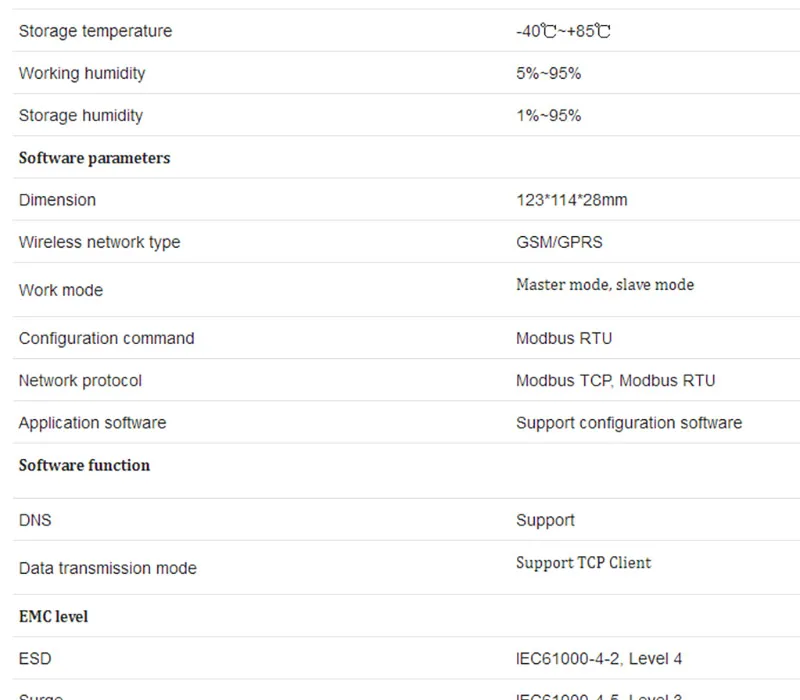This screenshot has width=800, height=700.
Task: Click the Software parameters heading
Action: [x=94, y=158]
